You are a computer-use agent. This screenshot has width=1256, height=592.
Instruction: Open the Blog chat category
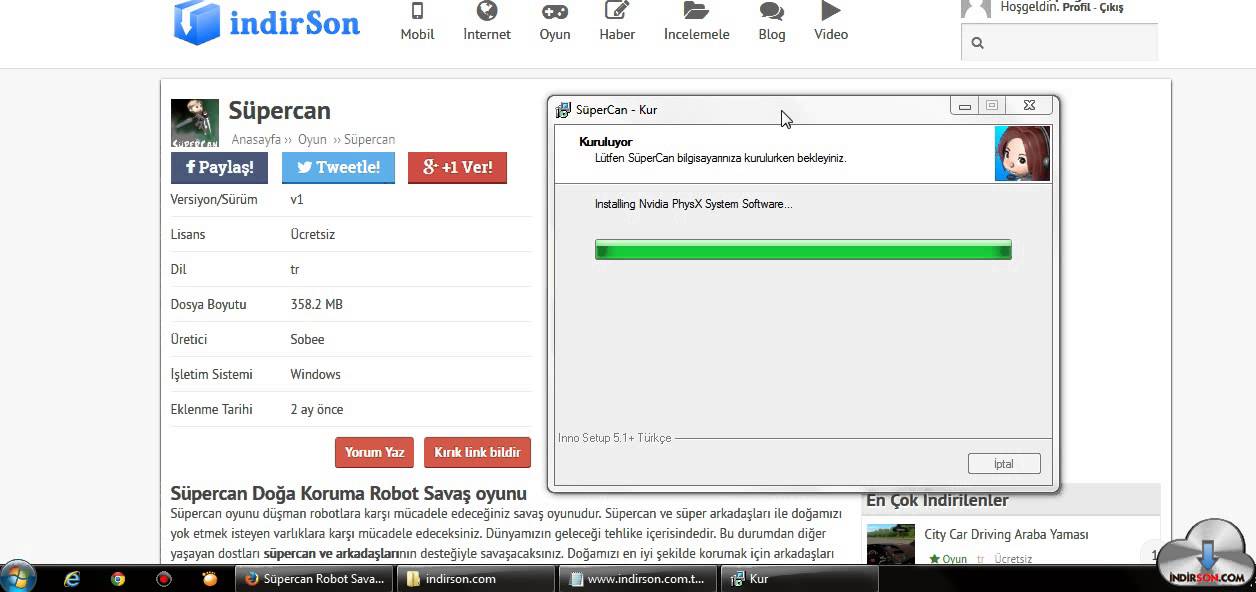coord(772,22)
